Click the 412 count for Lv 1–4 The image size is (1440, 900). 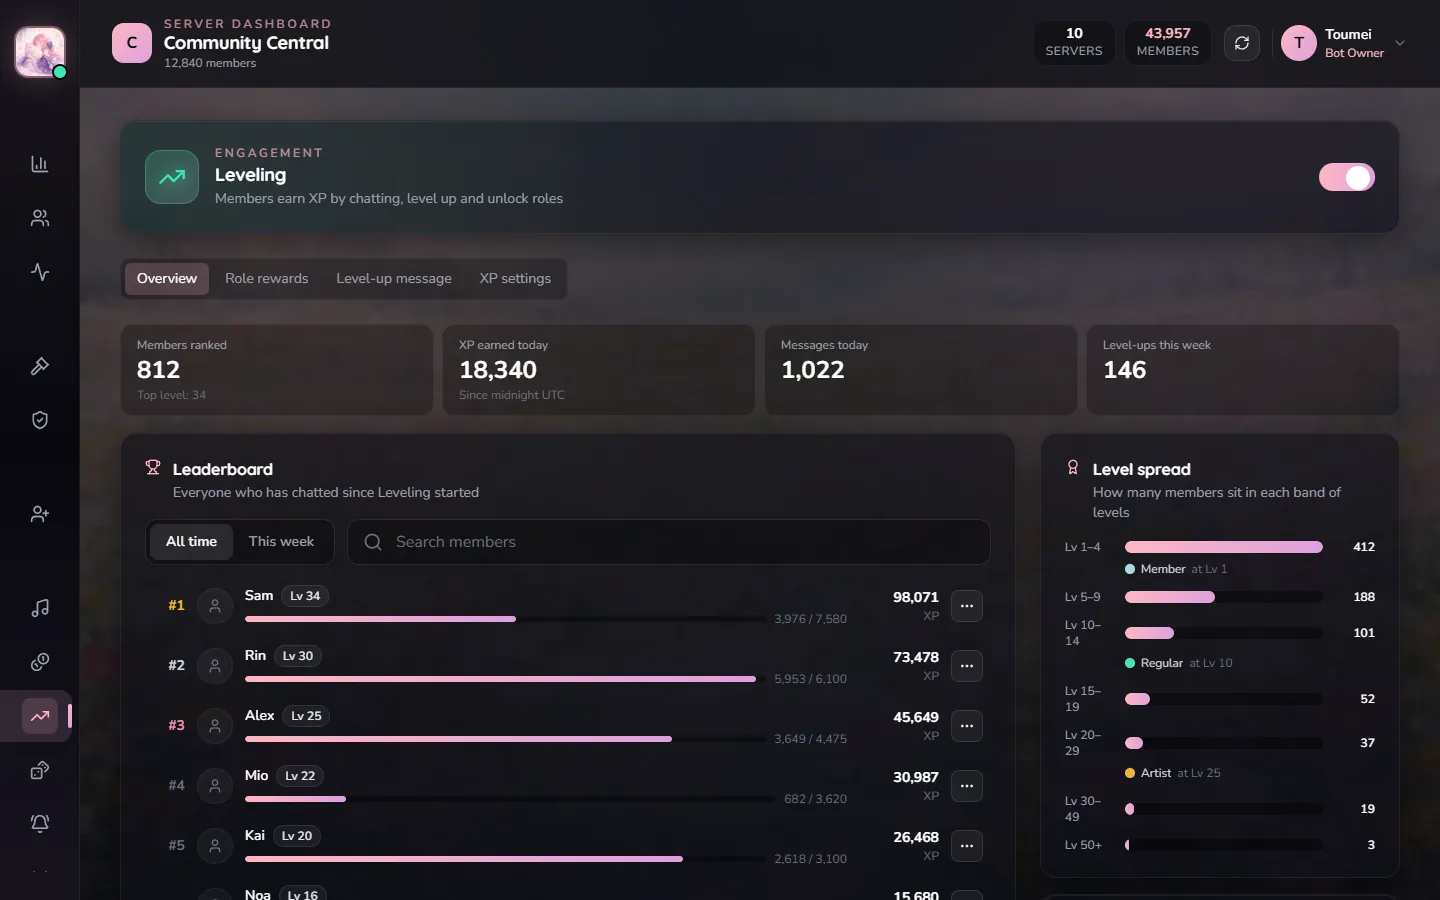(x=1364, y=547)
